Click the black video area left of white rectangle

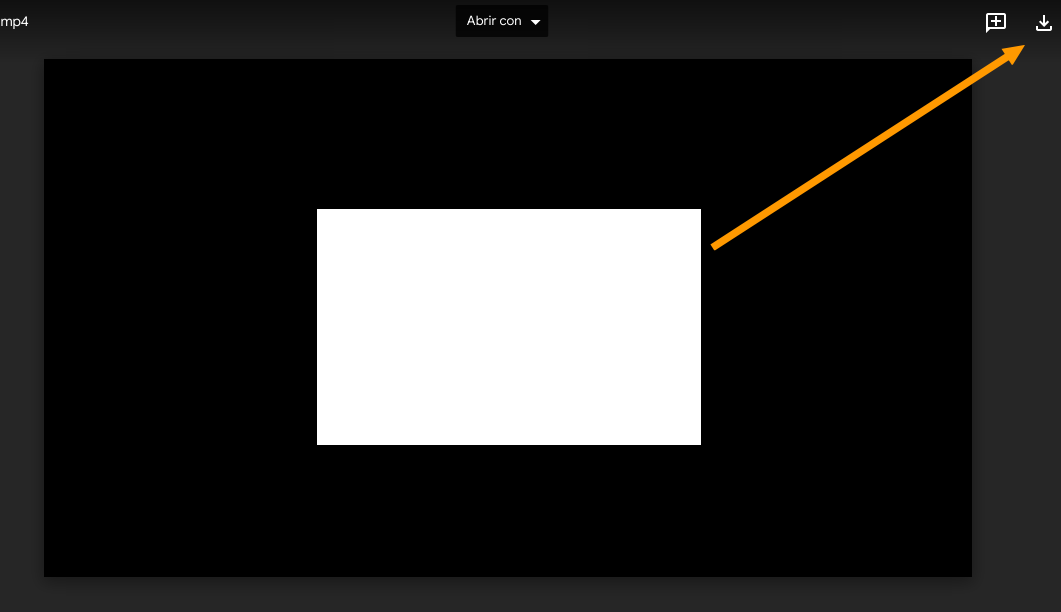point(180,326)
